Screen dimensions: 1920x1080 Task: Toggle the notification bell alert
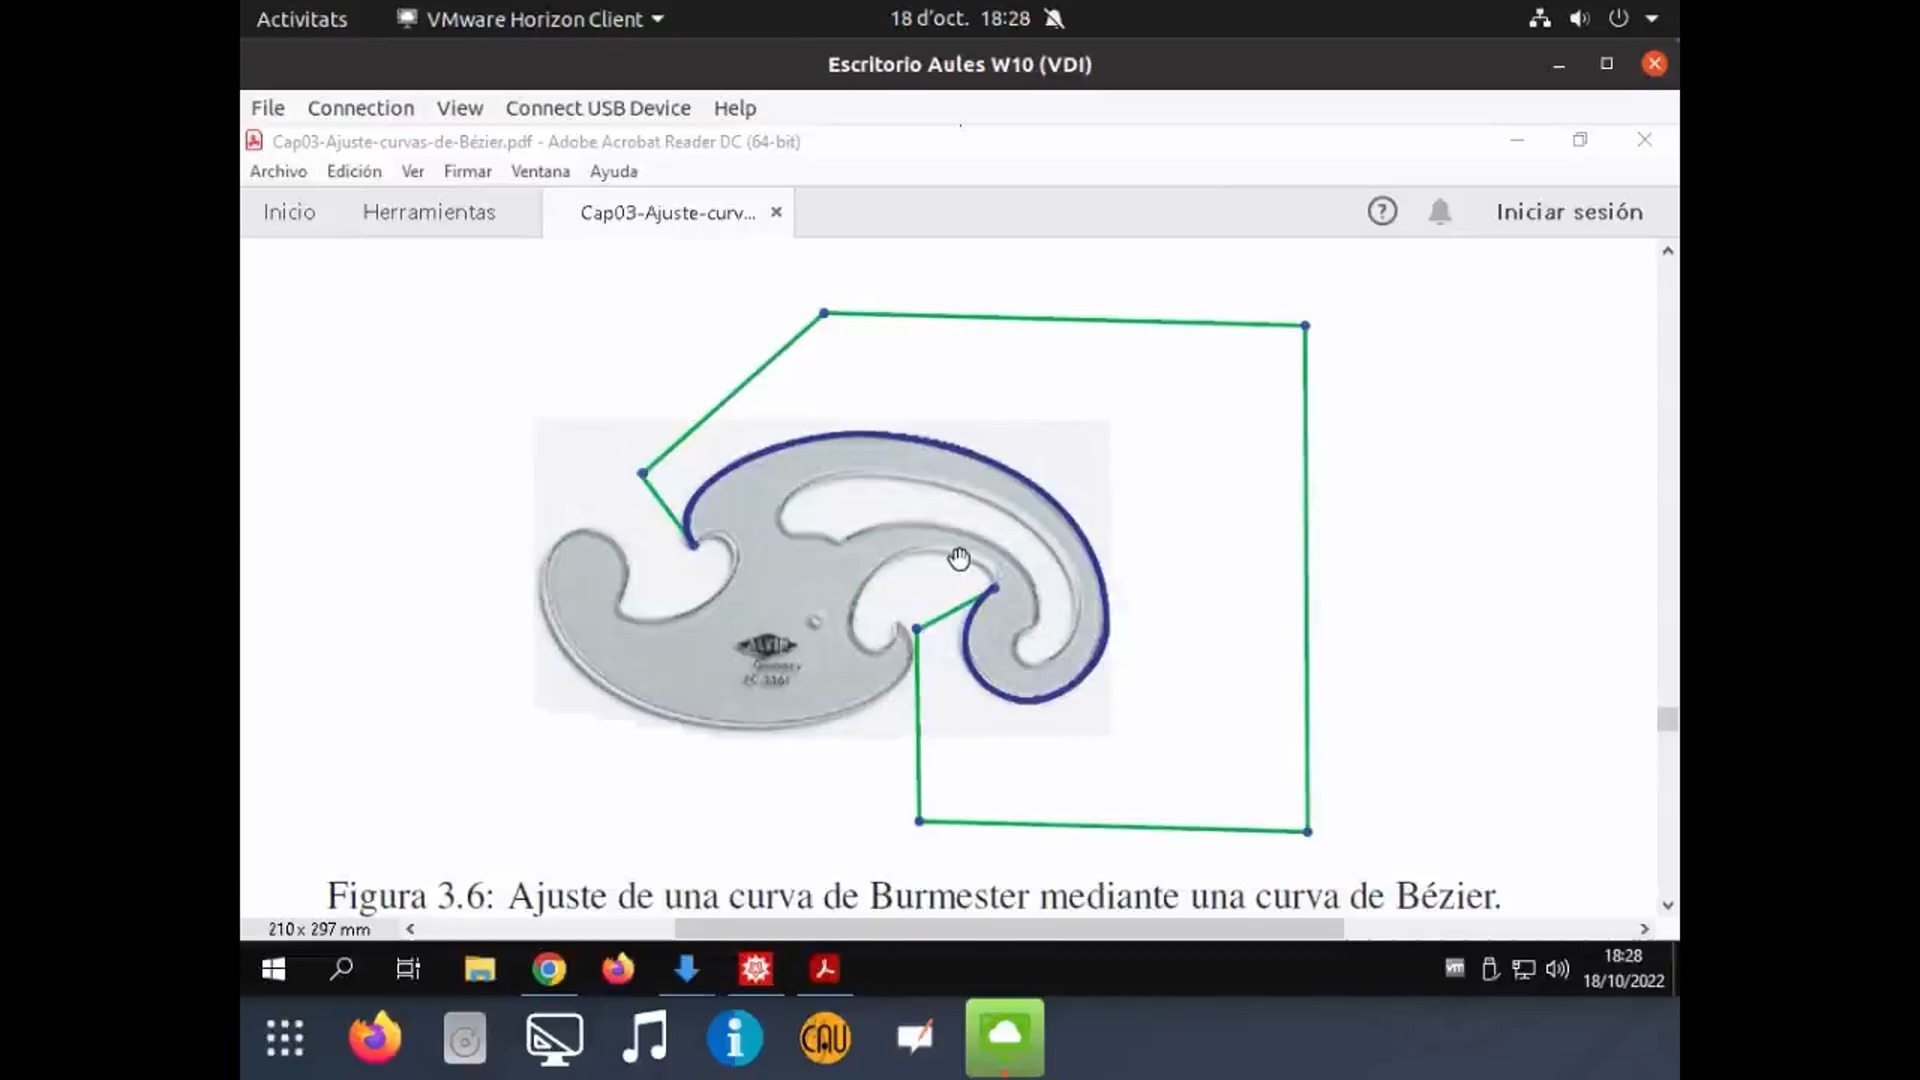[1439, 212]
